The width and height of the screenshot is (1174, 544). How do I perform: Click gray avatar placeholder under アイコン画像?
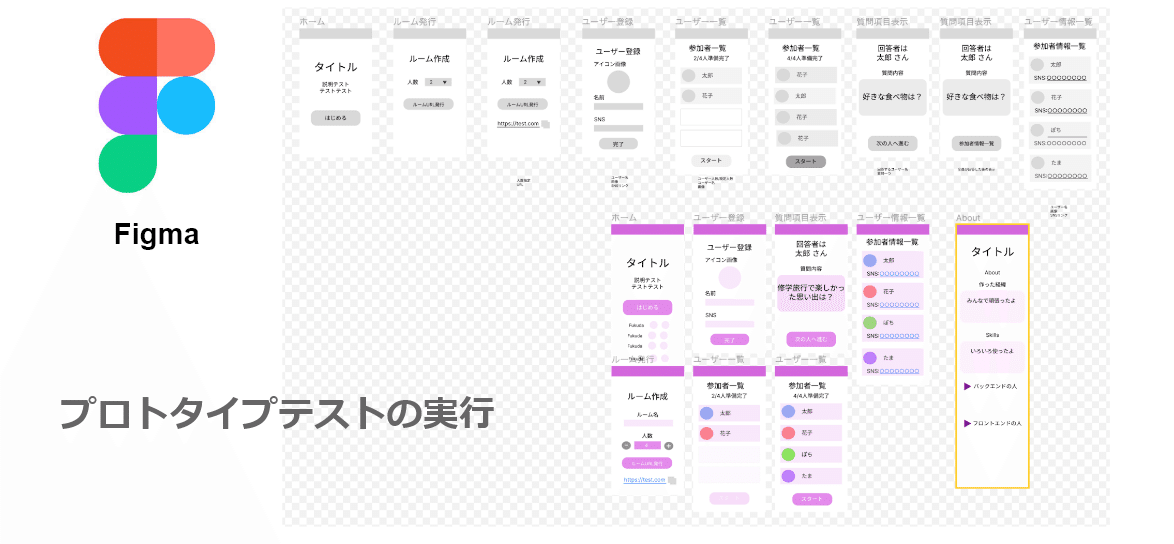pyautogui.click(x=618, y=82)
